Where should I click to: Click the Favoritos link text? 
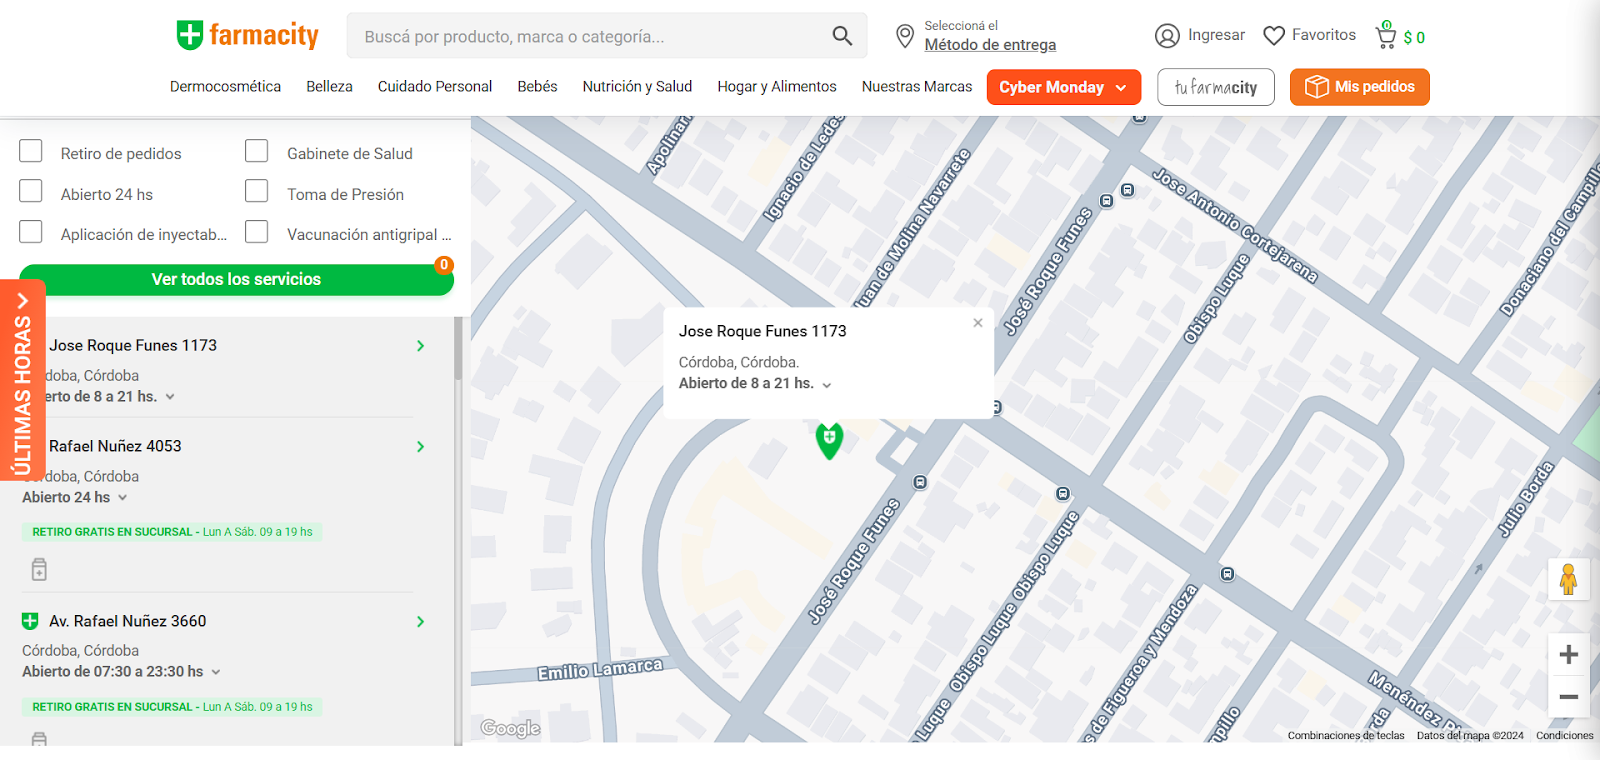(1324, 35)
